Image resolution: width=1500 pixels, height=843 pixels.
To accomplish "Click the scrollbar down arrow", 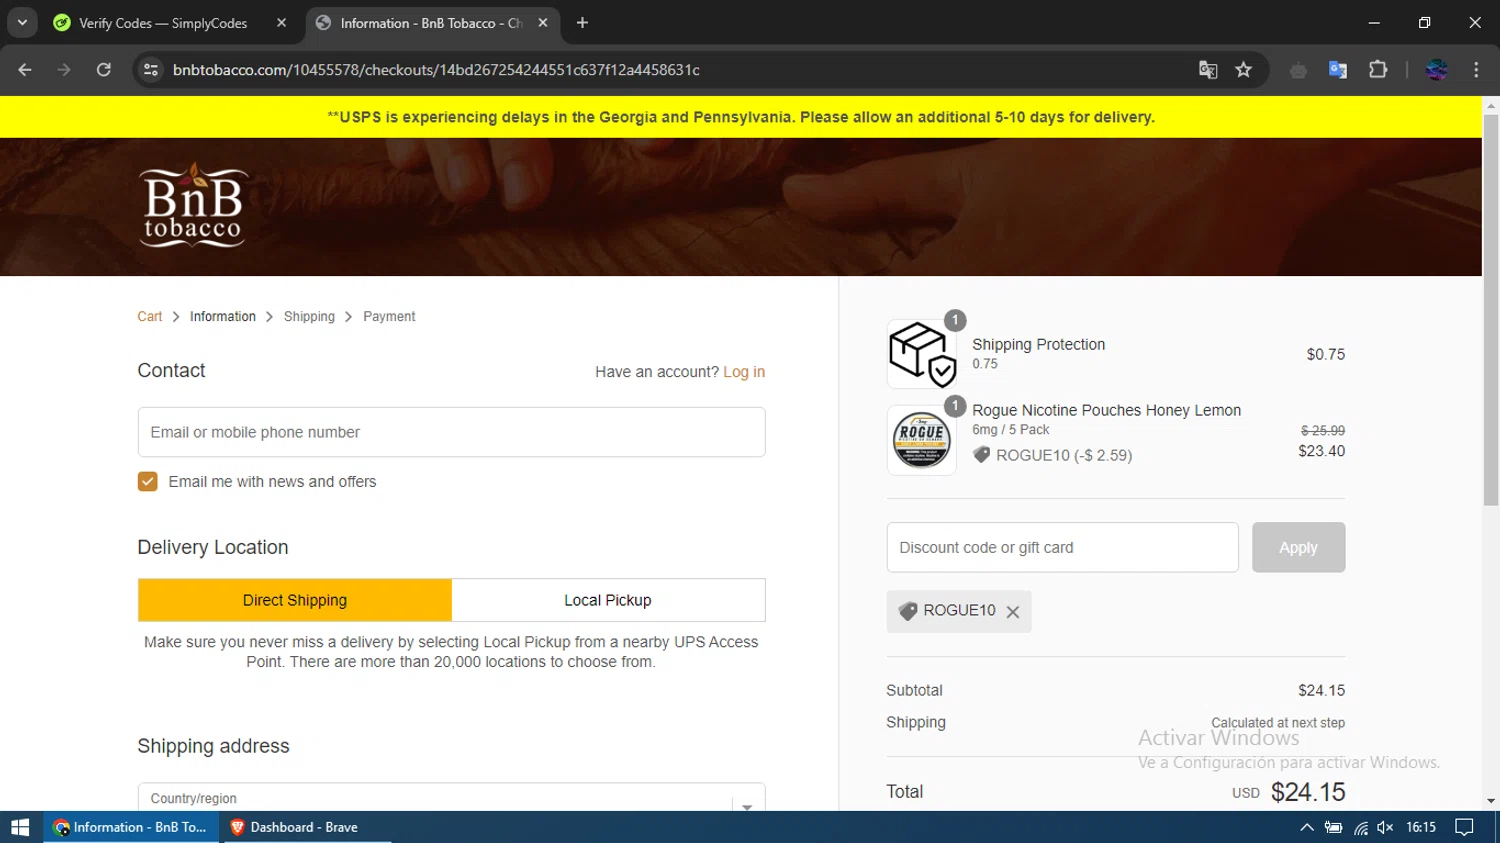I will coord(1491,802).
